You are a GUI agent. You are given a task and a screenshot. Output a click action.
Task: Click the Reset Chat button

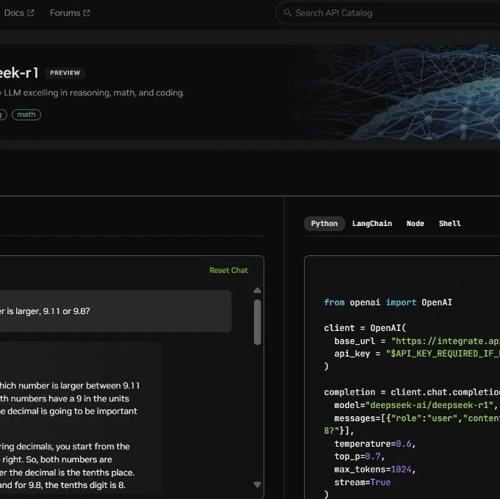(228, 270)
